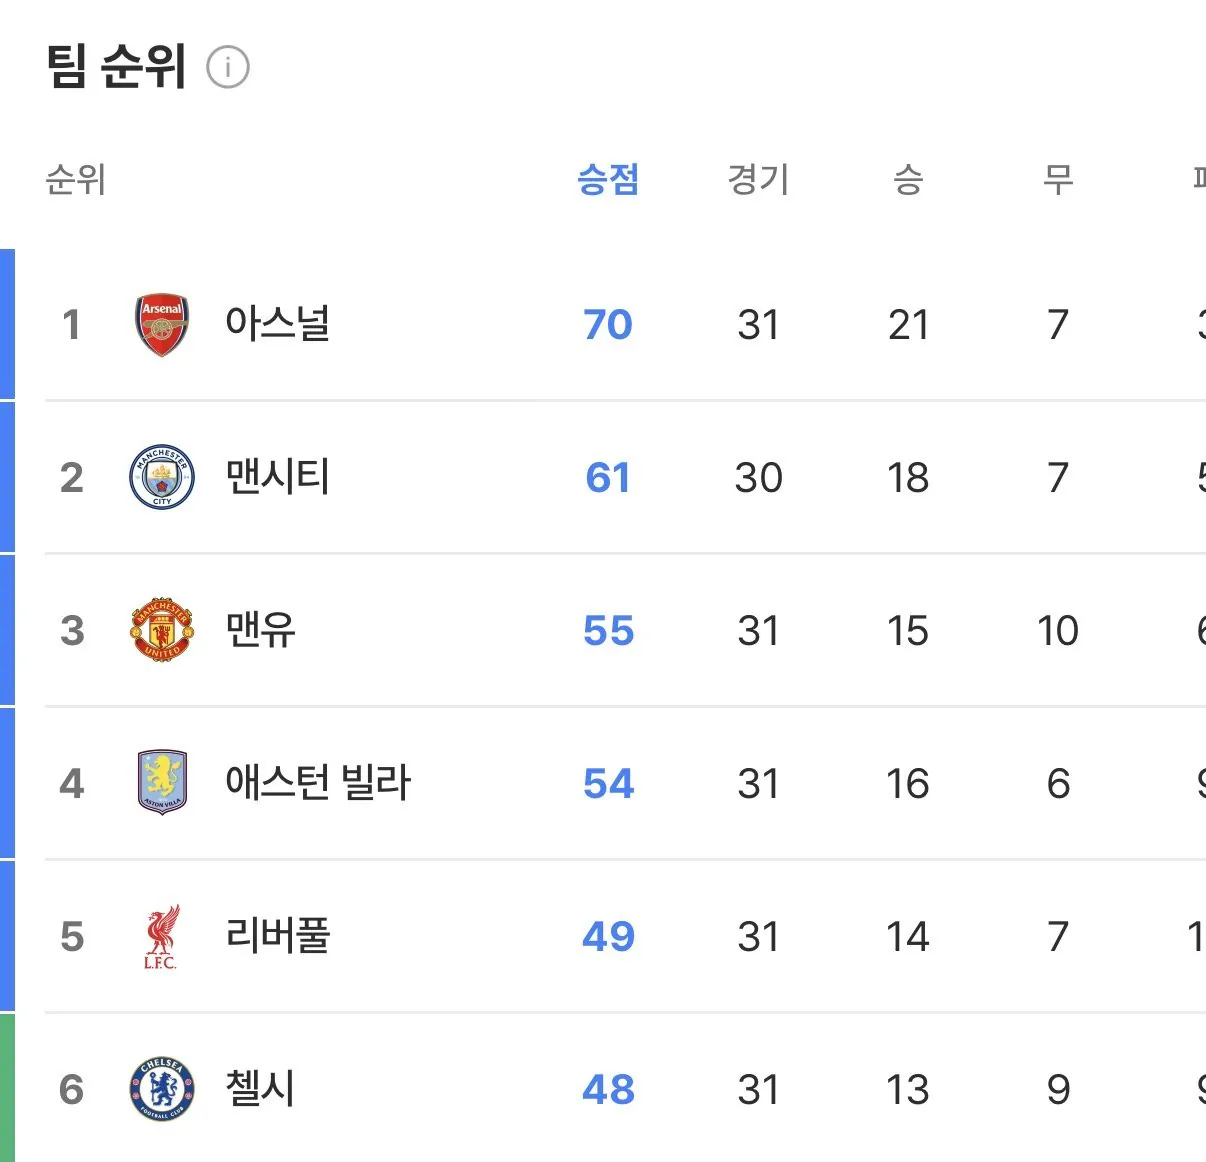Screen dimensions: 1206x1162
Task: Open the 맨시티 team link
Action: pos(278,477)
